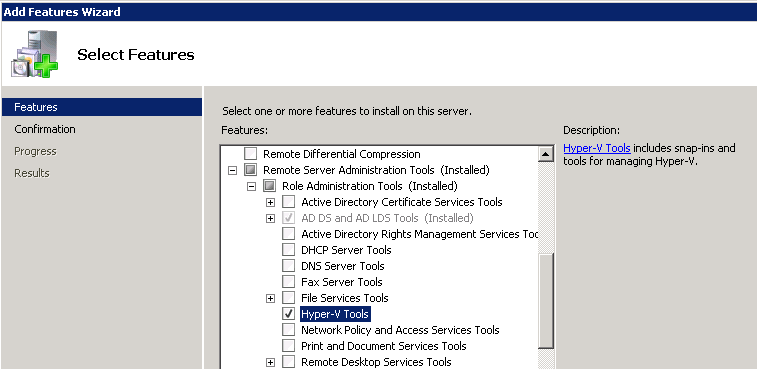
Task: Toggle Remote Server Administration Tools checkbox
Action: tap(251, 170)
